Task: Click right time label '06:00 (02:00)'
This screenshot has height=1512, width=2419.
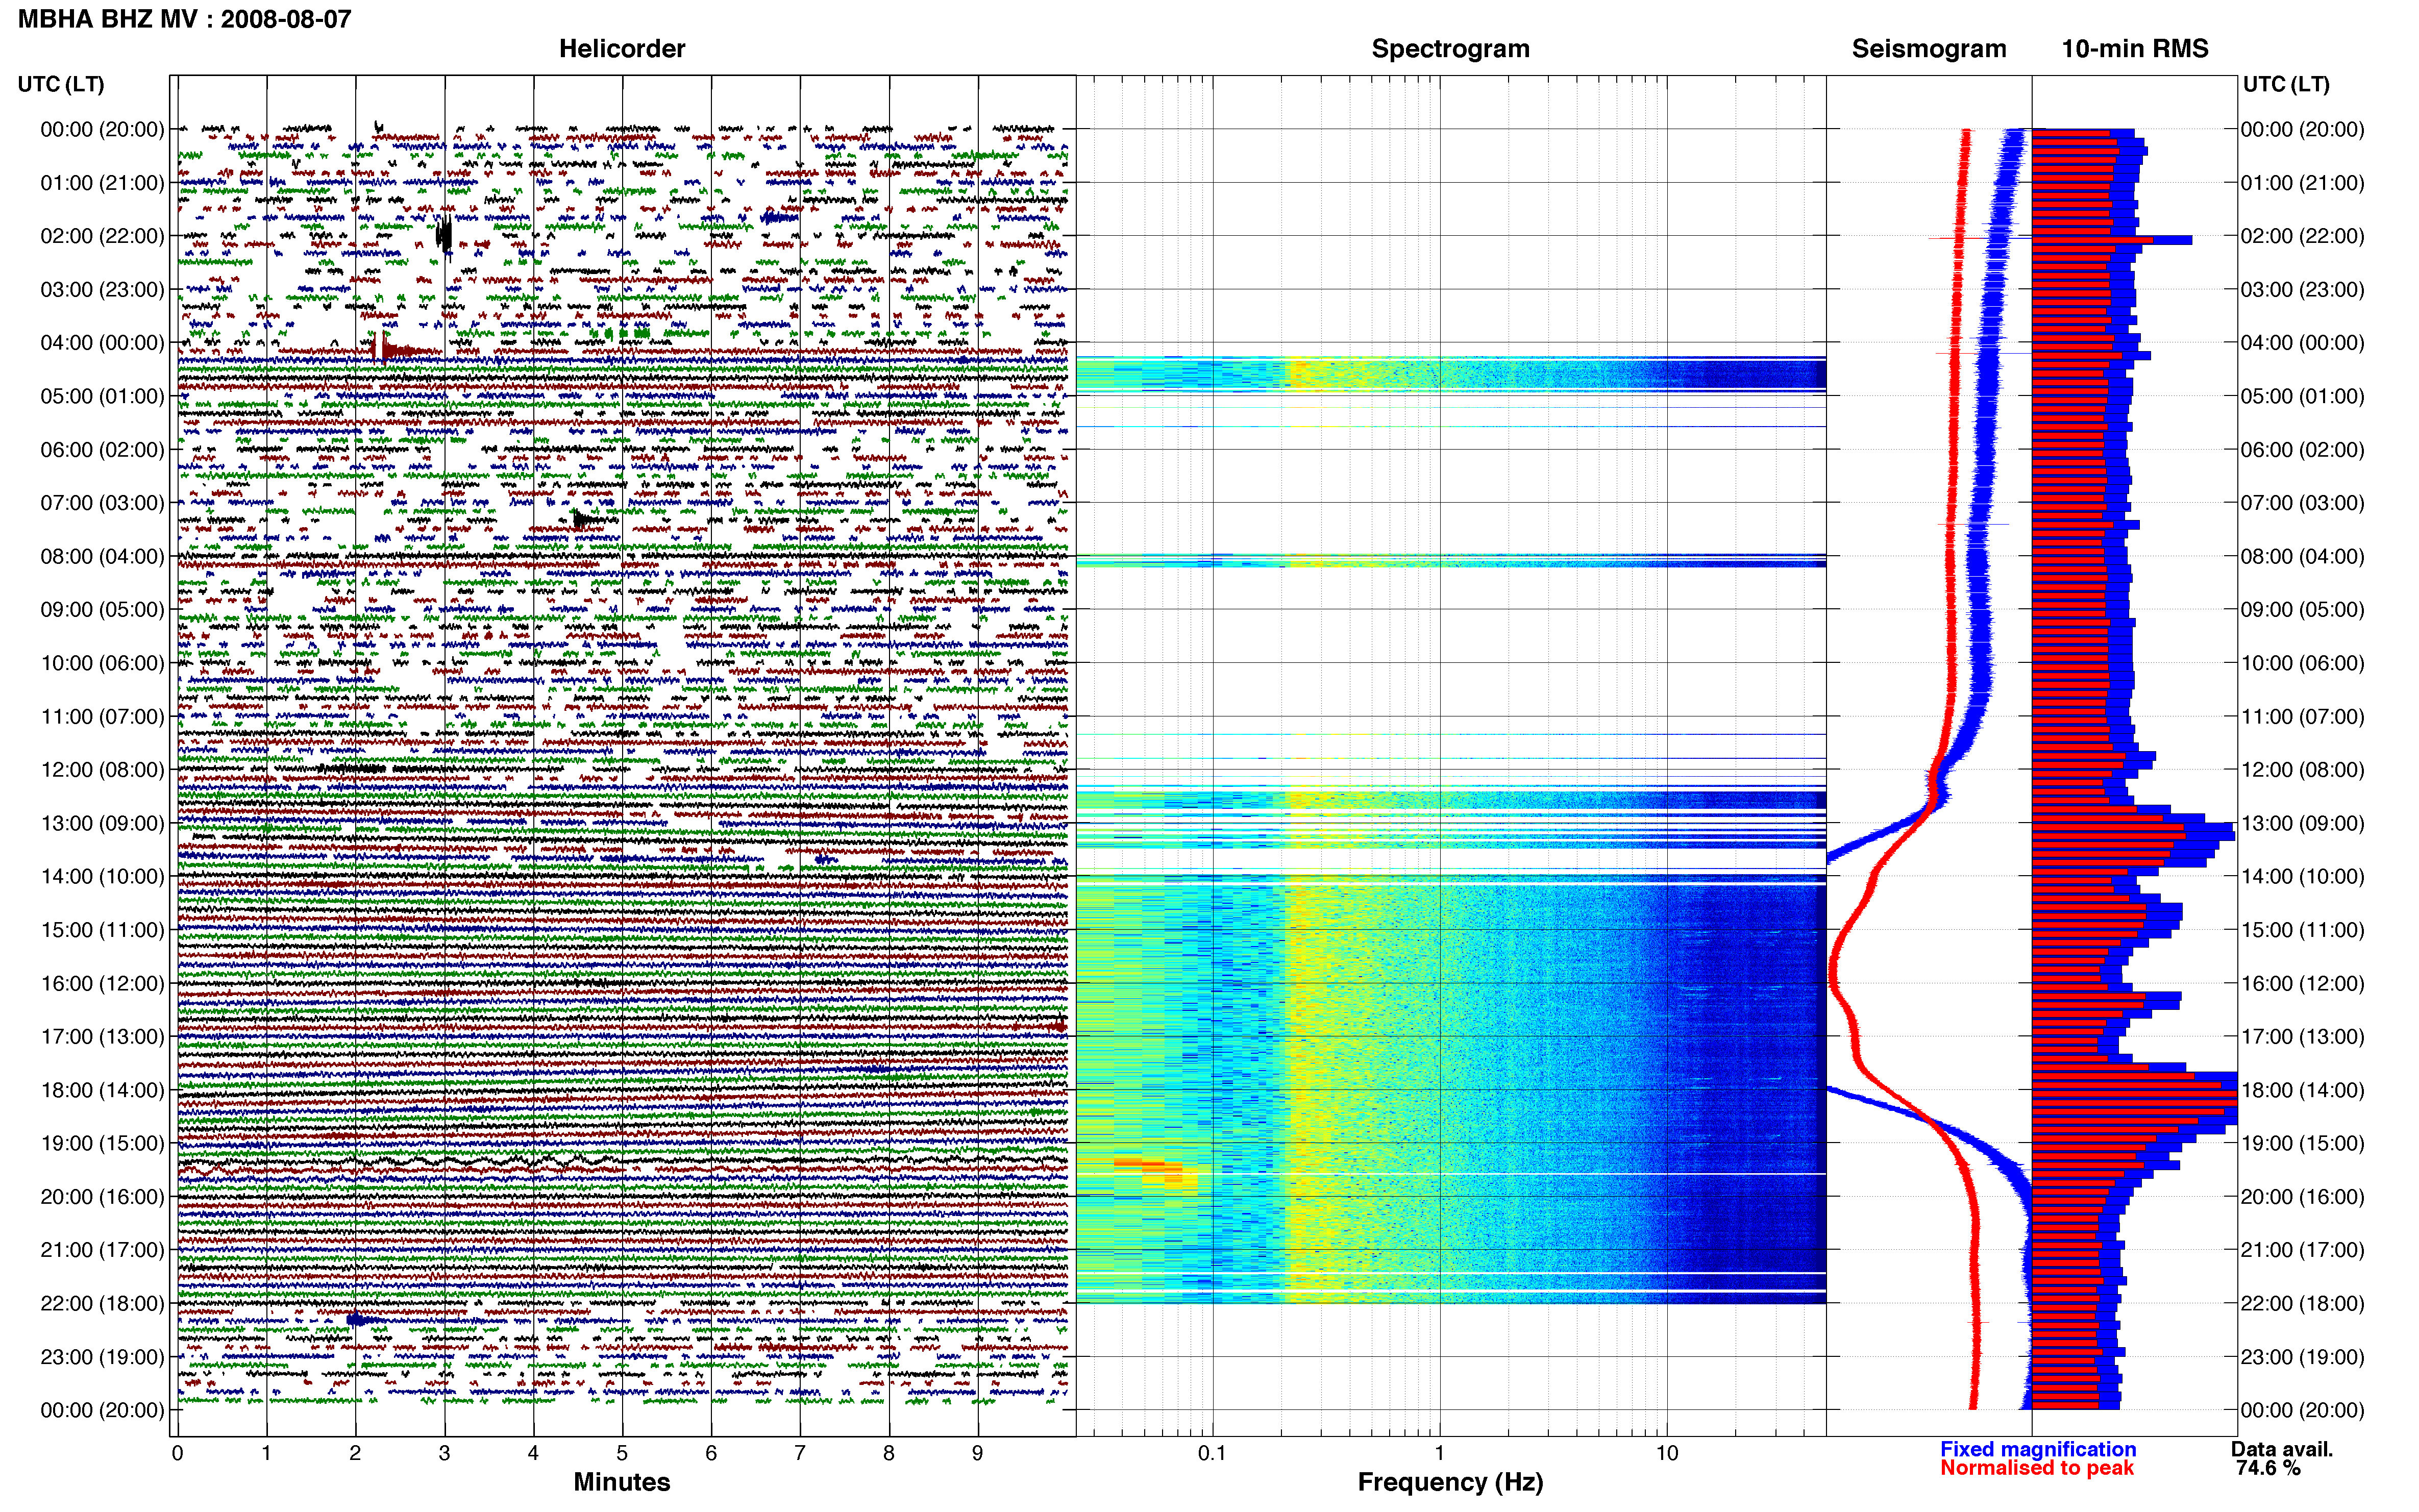Action: [x=2302, y=449]
